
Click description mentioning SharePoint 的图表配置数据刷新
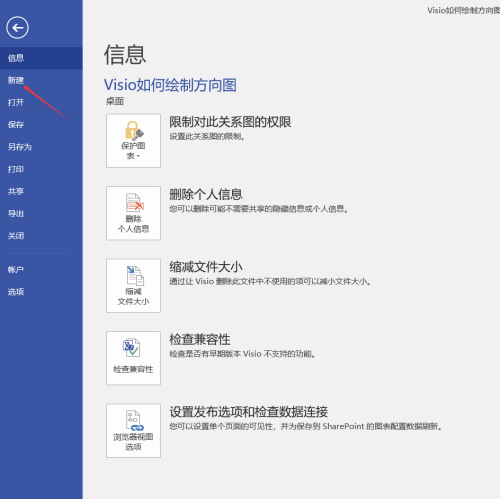coord(306,426)
